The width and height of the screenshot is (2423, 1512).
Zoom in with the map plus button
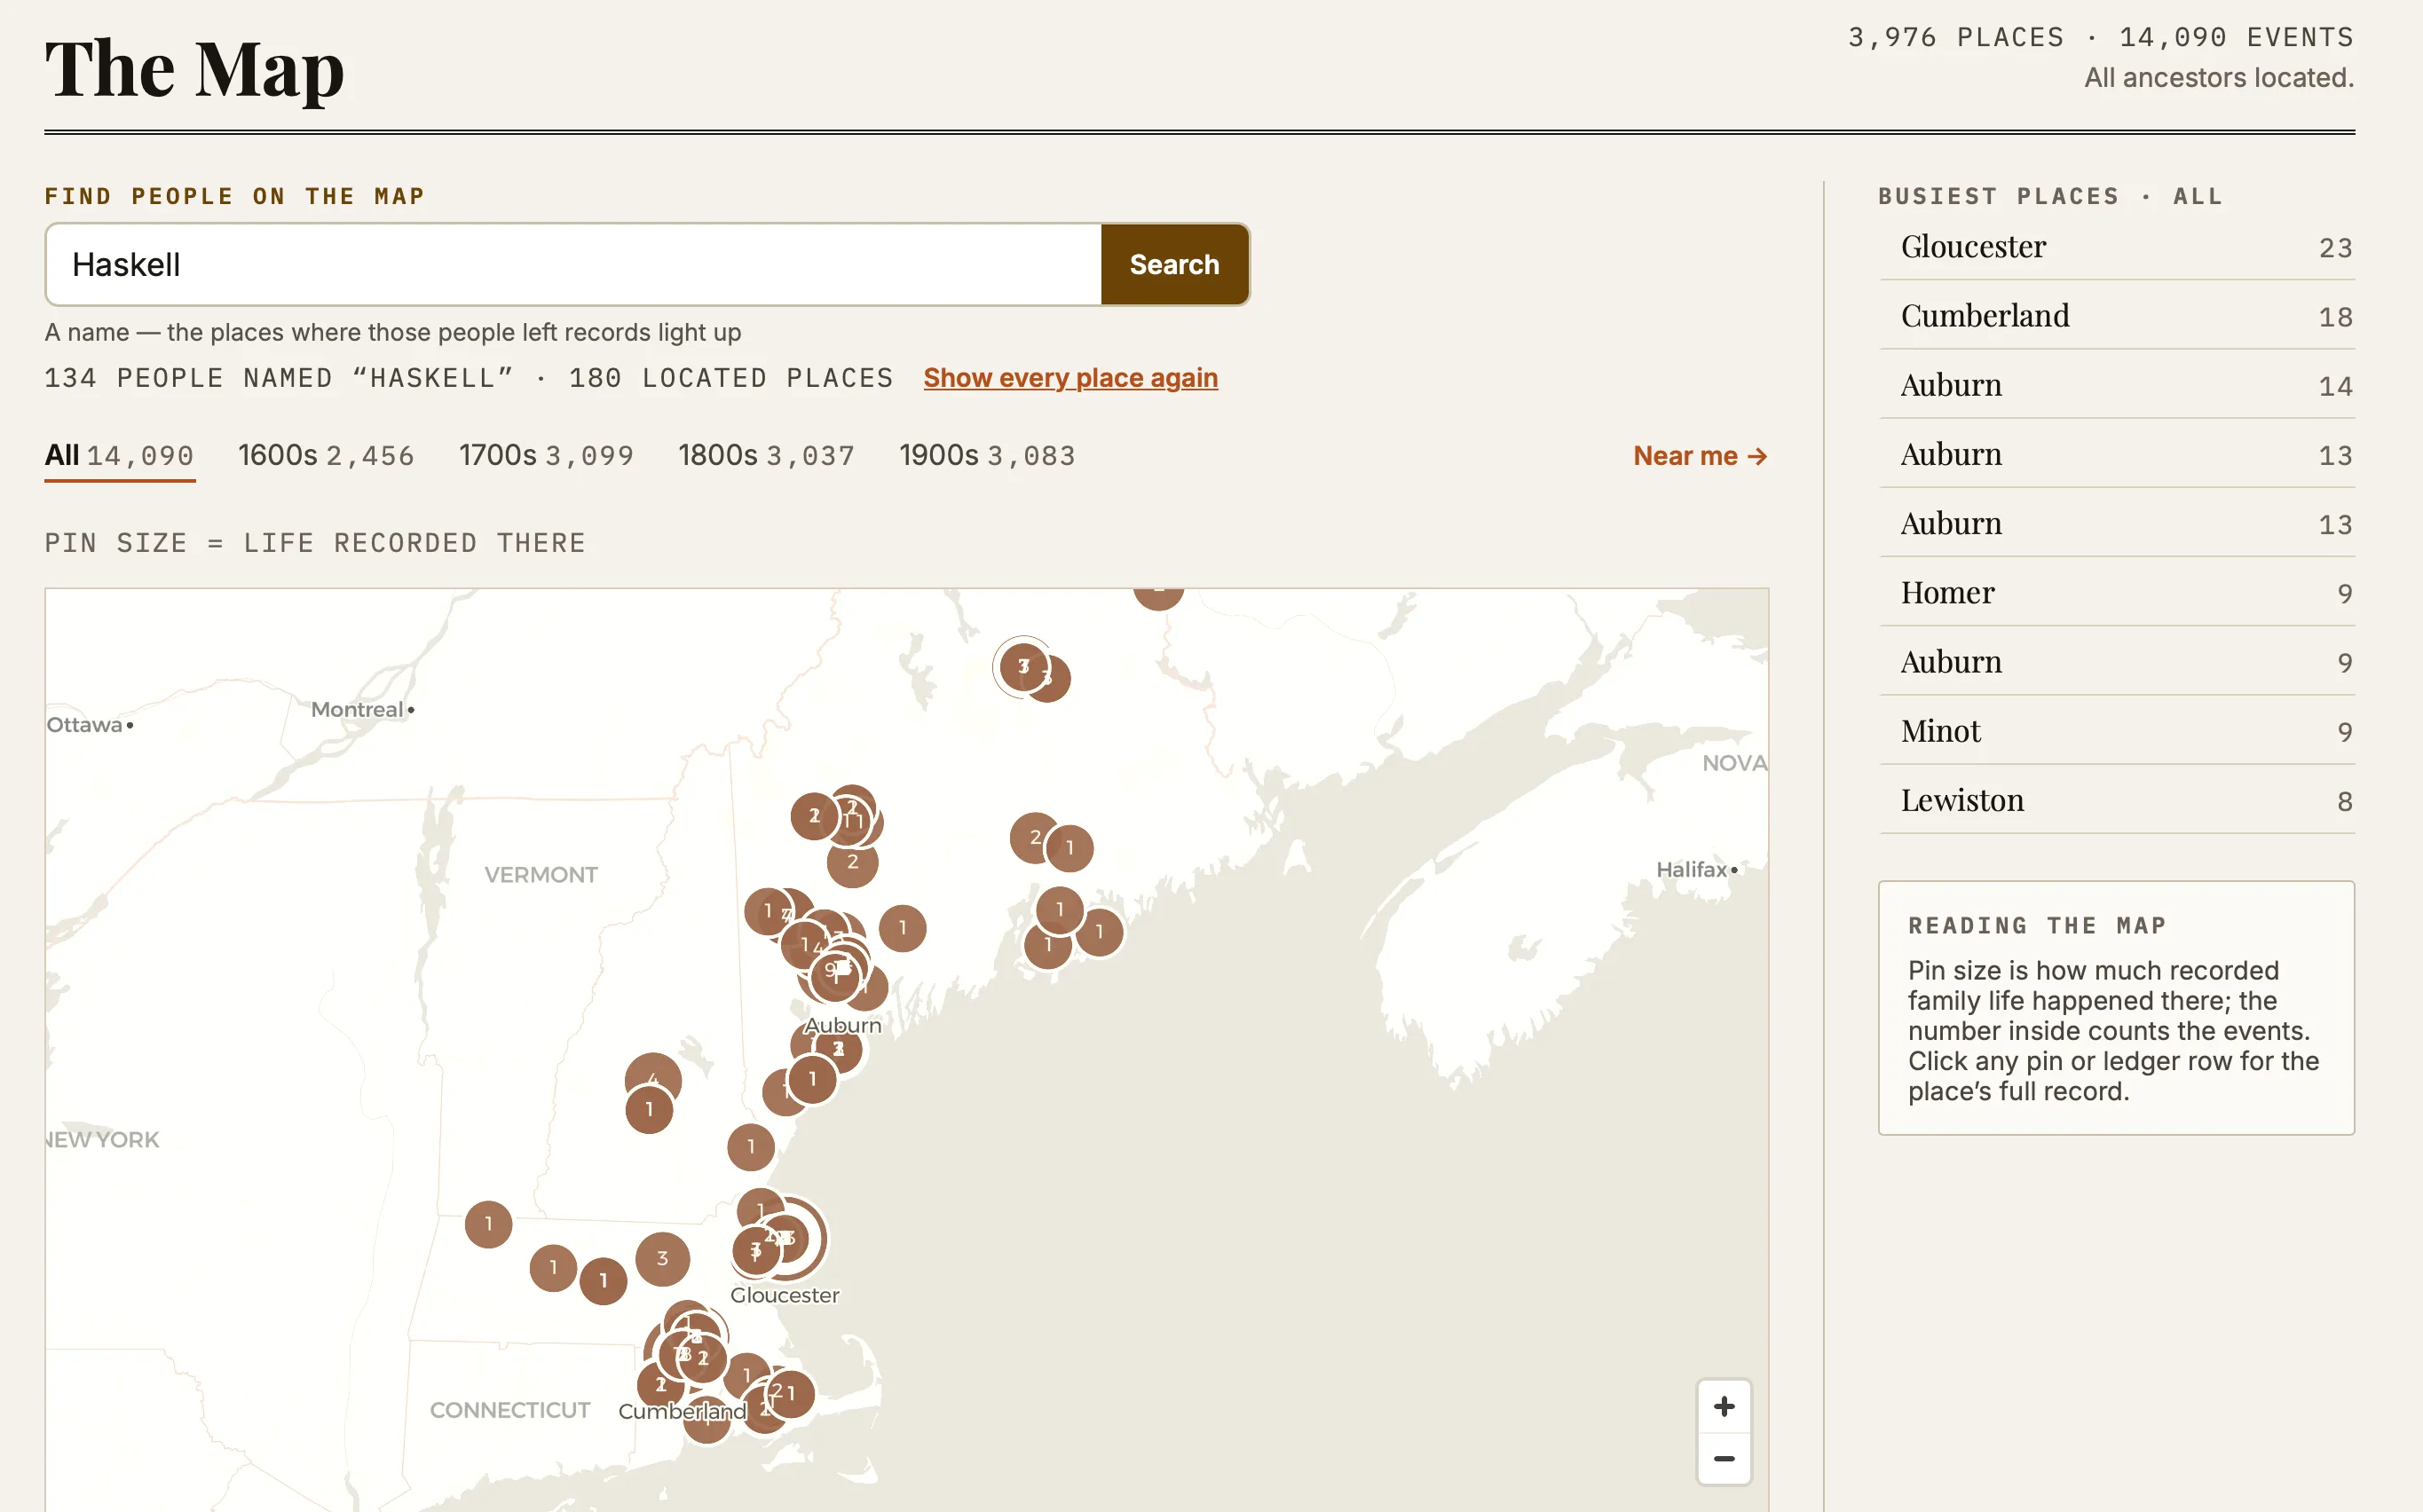(x=1724, y=1406)
